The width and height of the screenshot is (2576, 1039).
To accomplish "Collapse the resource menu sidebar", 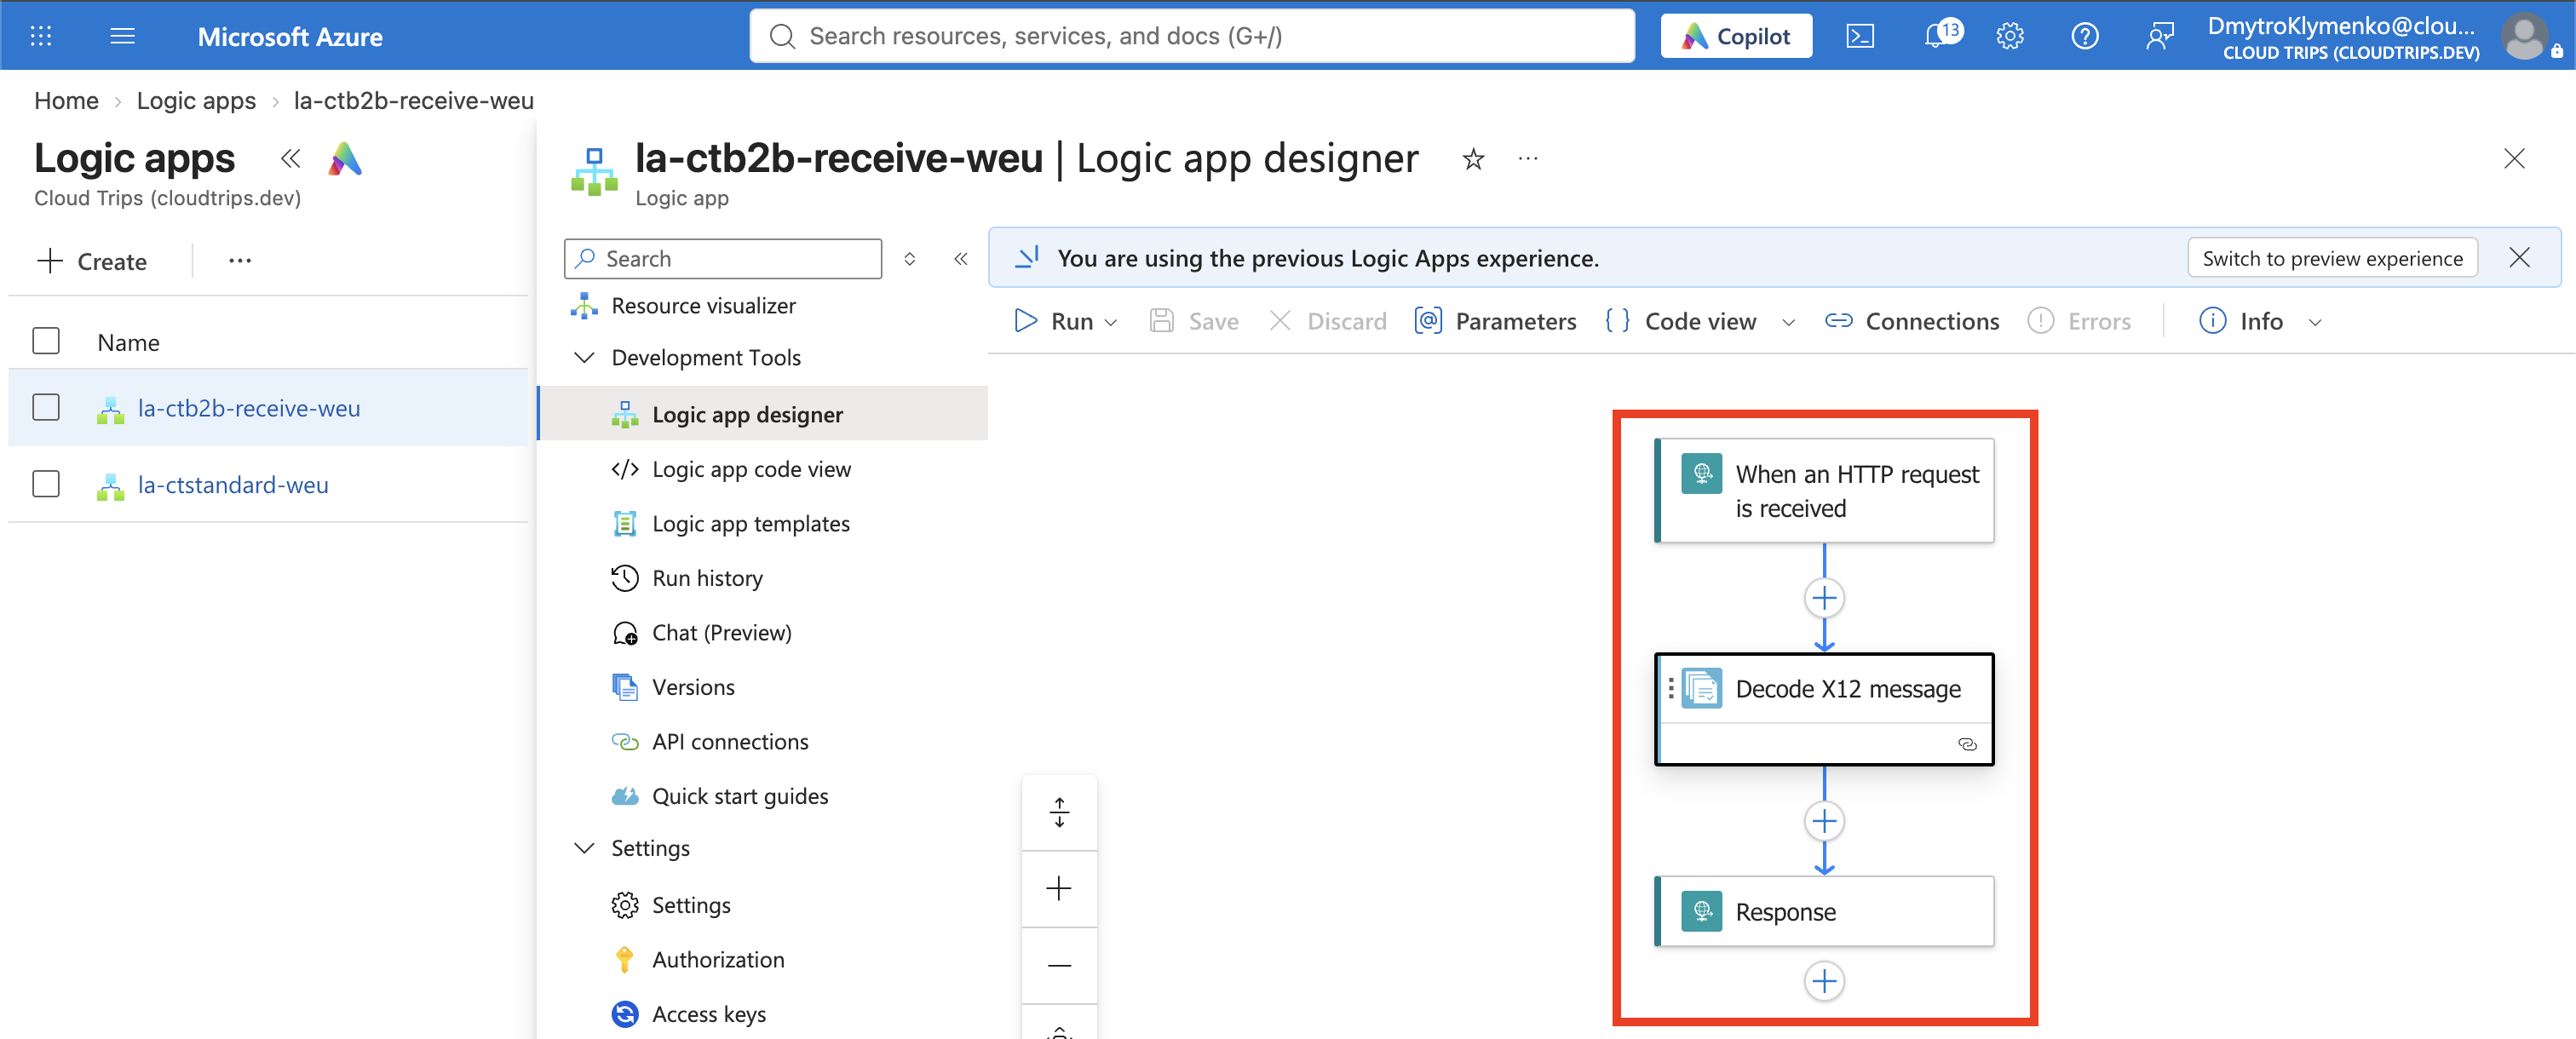I will click(x=961, y=259).
